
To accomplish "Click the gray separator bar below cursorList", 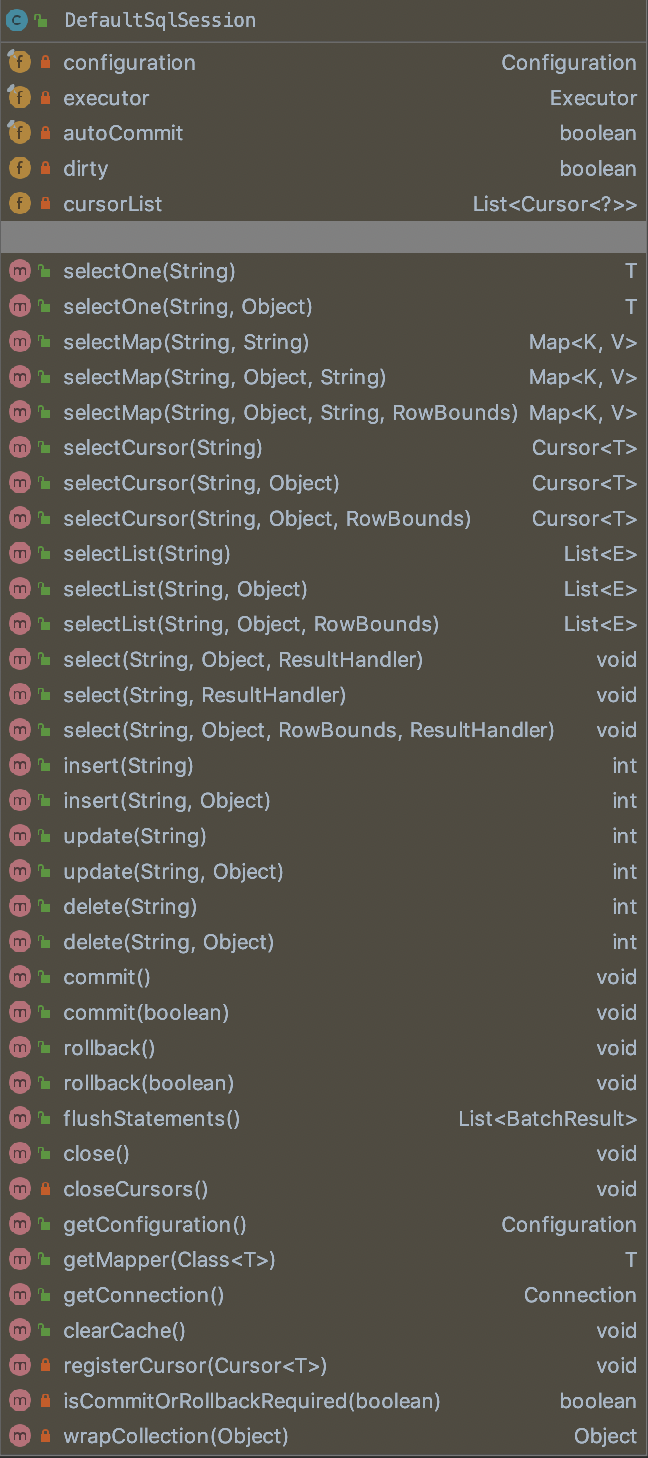I will (x=324, y=237).
